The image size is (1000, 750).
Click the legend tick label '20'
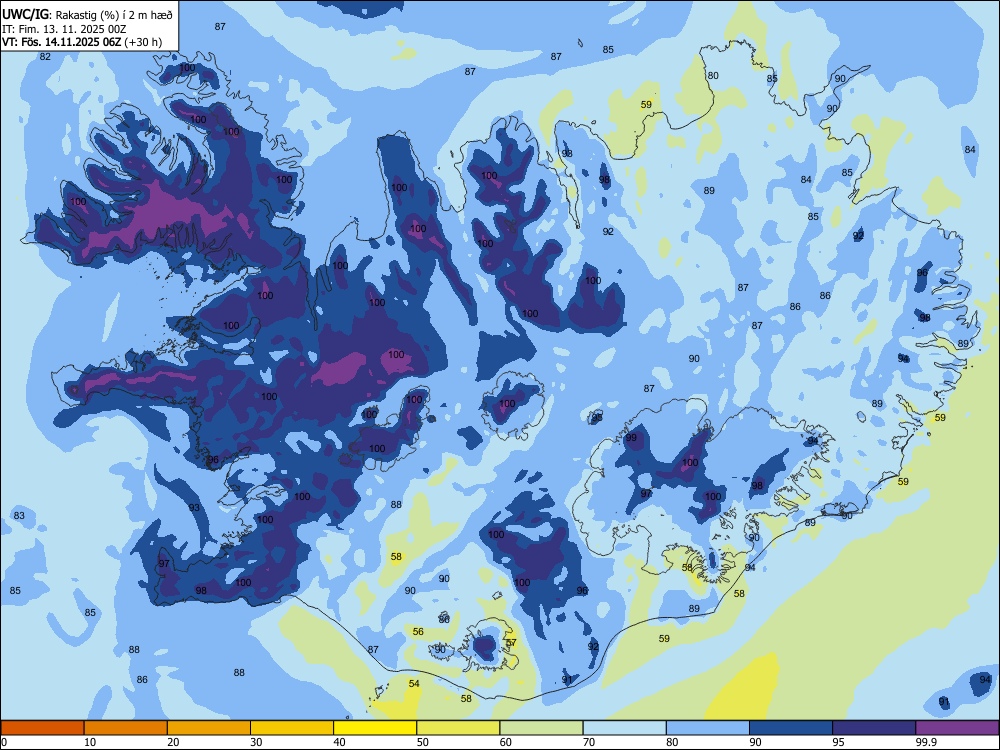tap(173, 742)
